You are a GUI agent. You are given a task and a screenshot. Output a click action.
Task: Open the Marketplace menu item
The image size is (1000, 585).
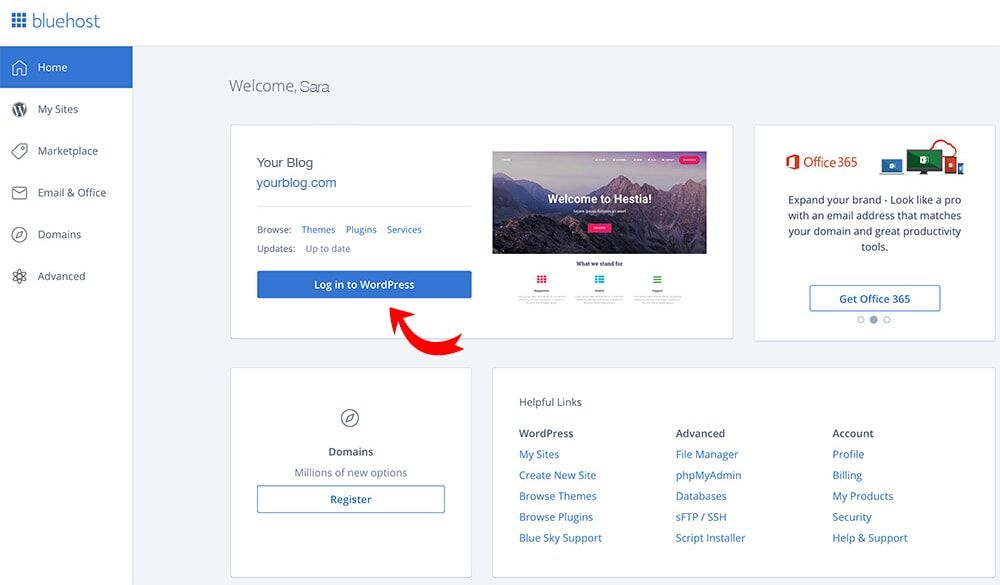point(67,151)
